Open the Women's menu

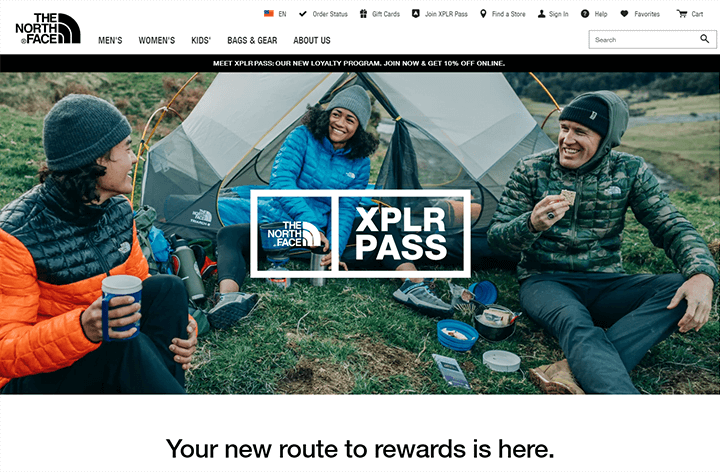157,40
